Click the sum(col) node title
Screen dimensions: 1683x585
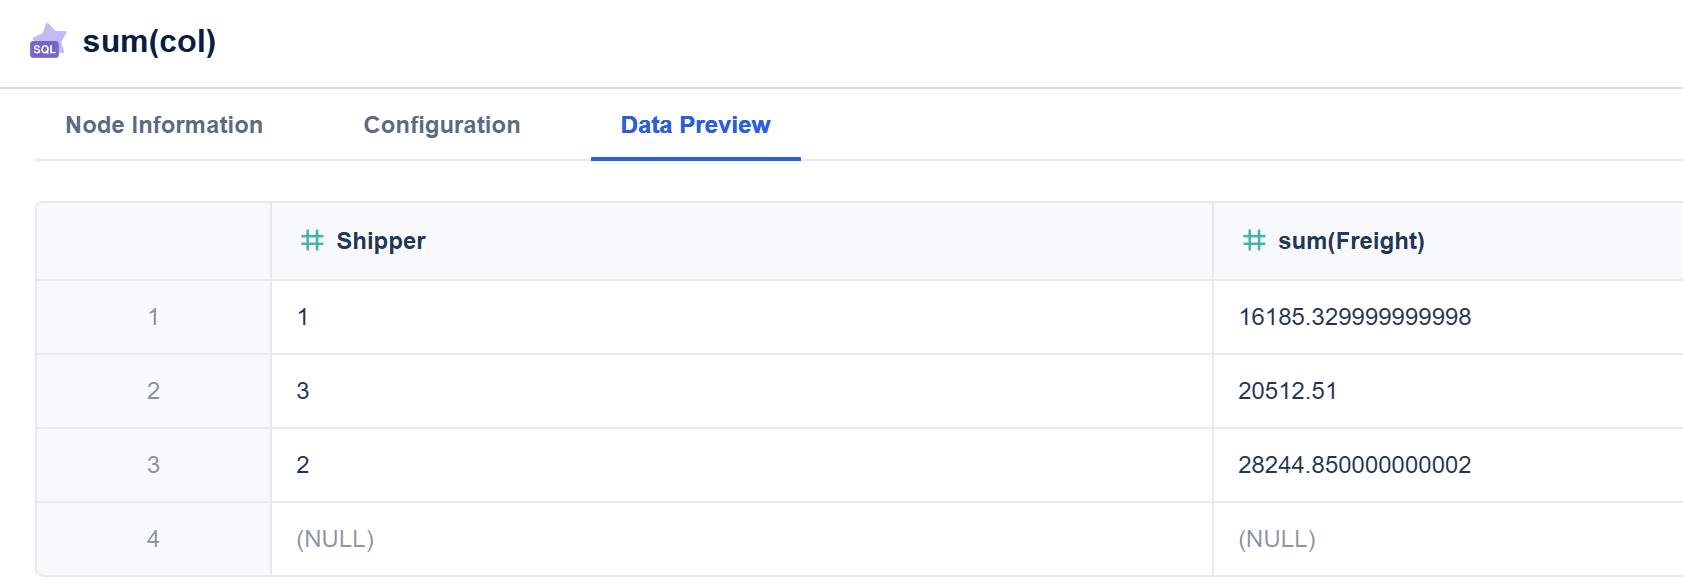coord(149,42)
